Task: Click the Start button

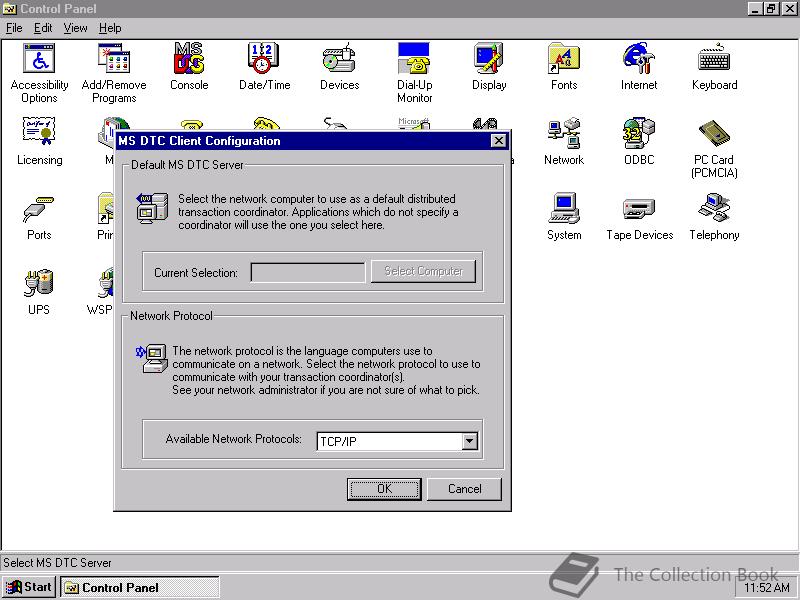Action: click(29, 587)
